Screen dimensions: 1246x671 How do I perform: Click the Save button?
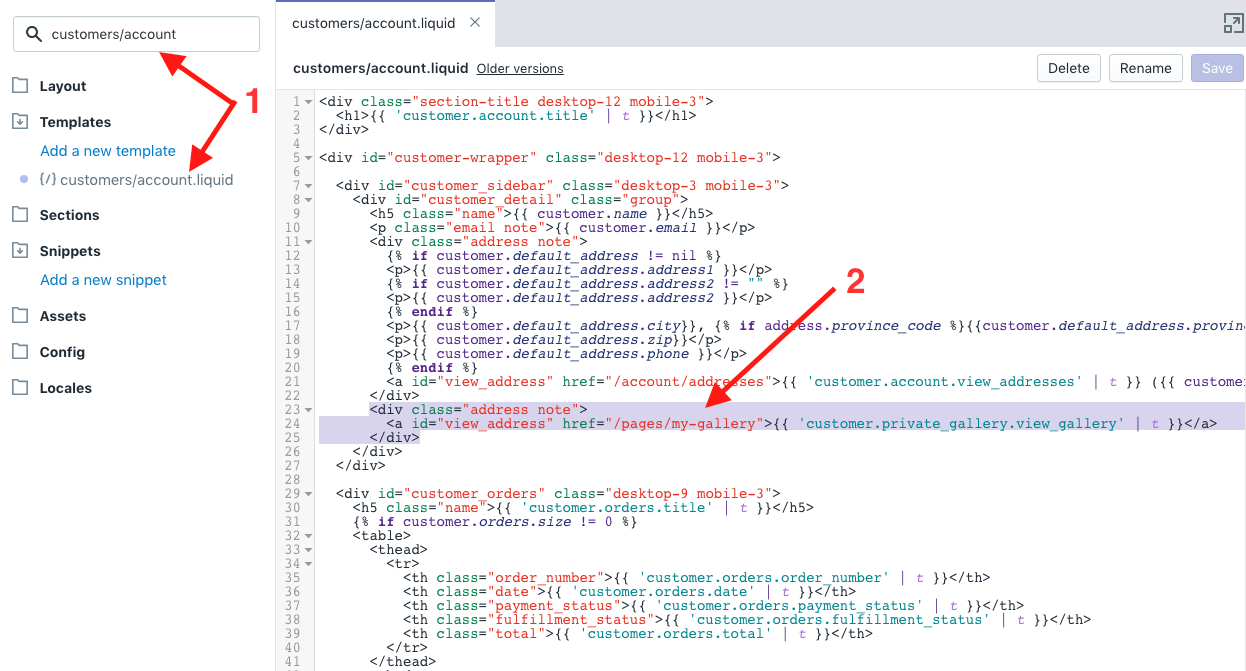click(x=1217, y=68)
